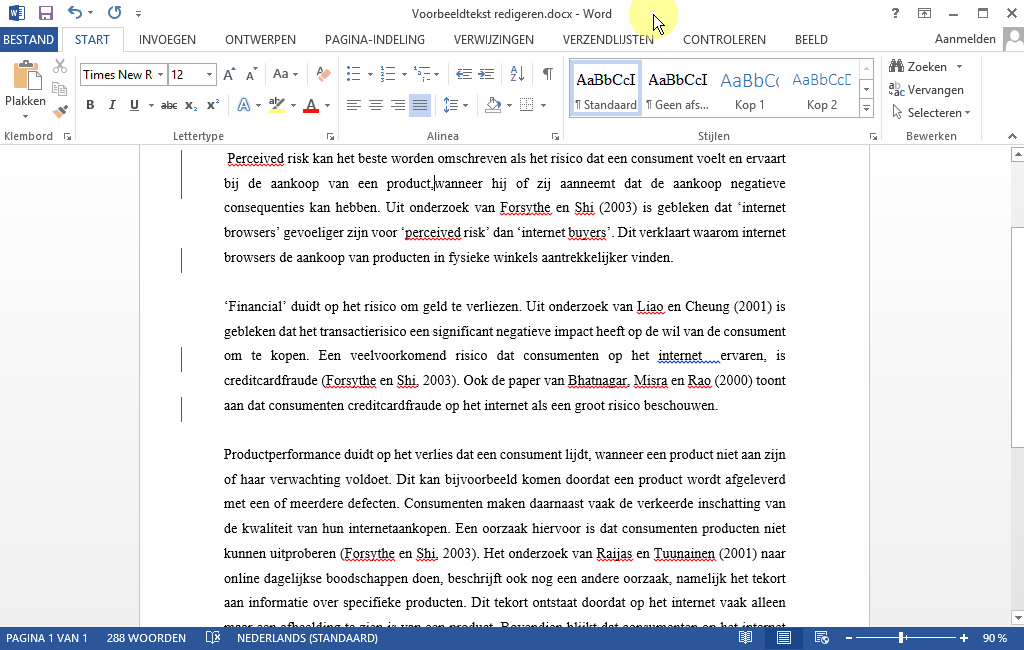This screenshot has width=1024, height=650.
Task: Expand the styles gallery
Action: coord(867,109)
